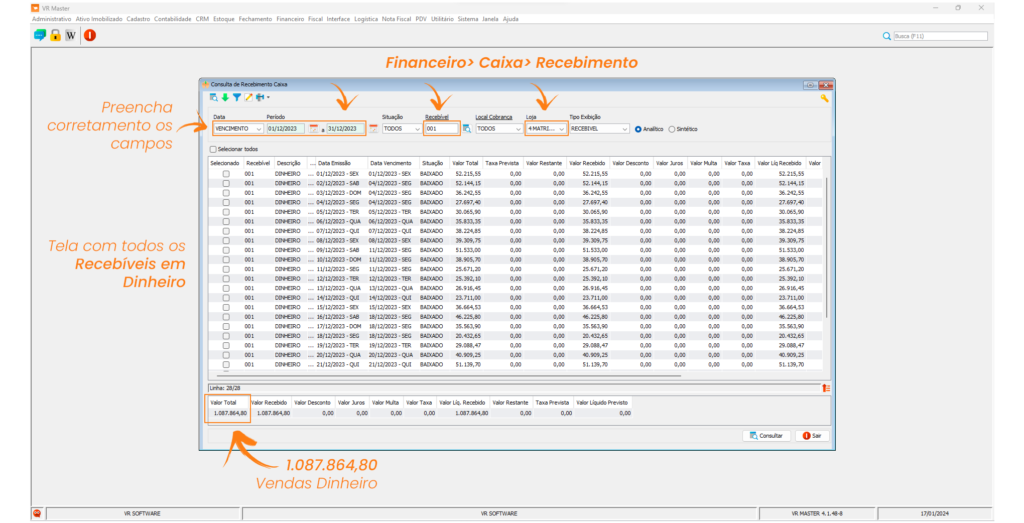Click the Consulta de Recebimento Caixa window icon
Screen dimensions: 1024x523
point(206,84)
